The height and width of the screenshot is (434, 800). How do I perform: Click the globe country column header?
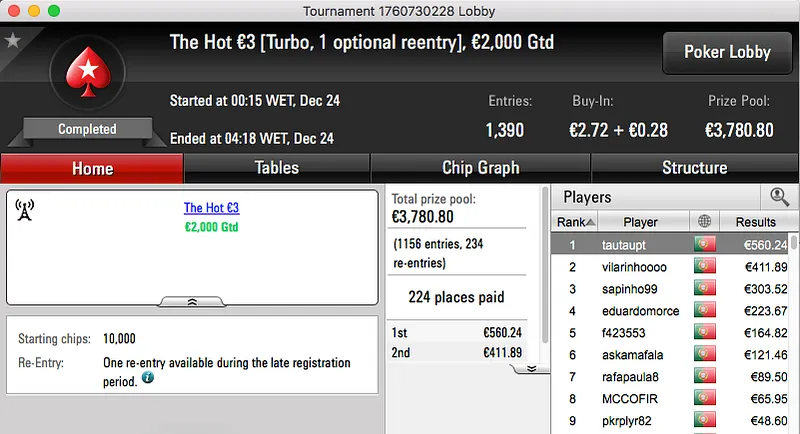click(706, 221)
